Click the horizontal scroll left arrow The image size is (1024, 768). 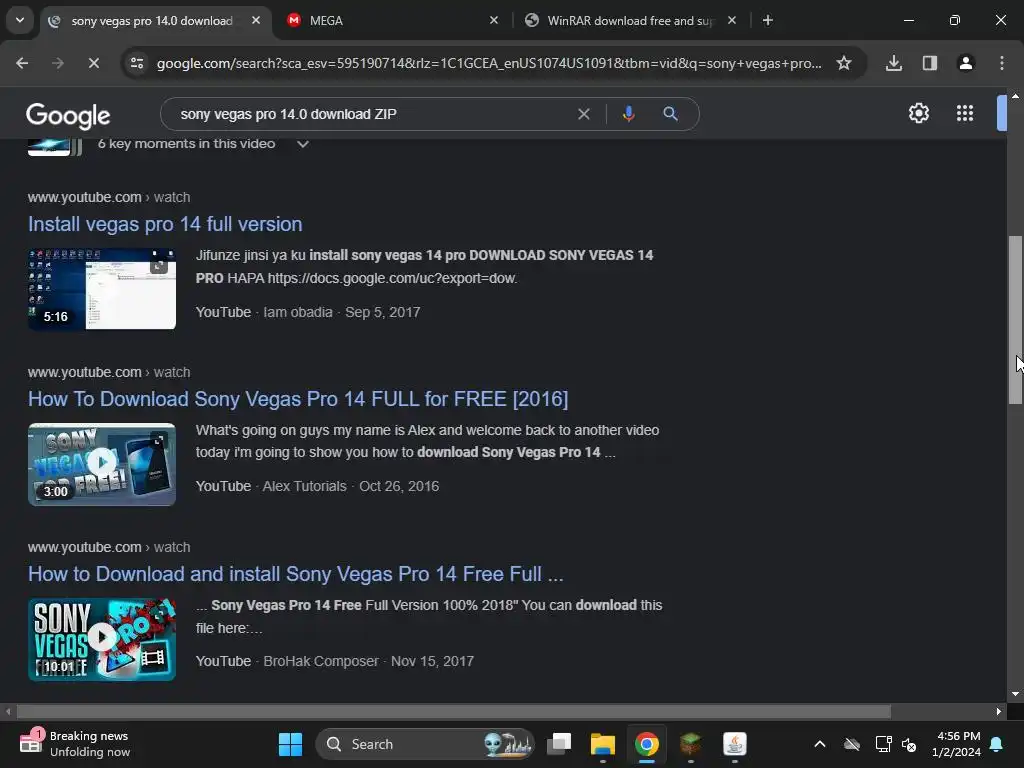8,711
